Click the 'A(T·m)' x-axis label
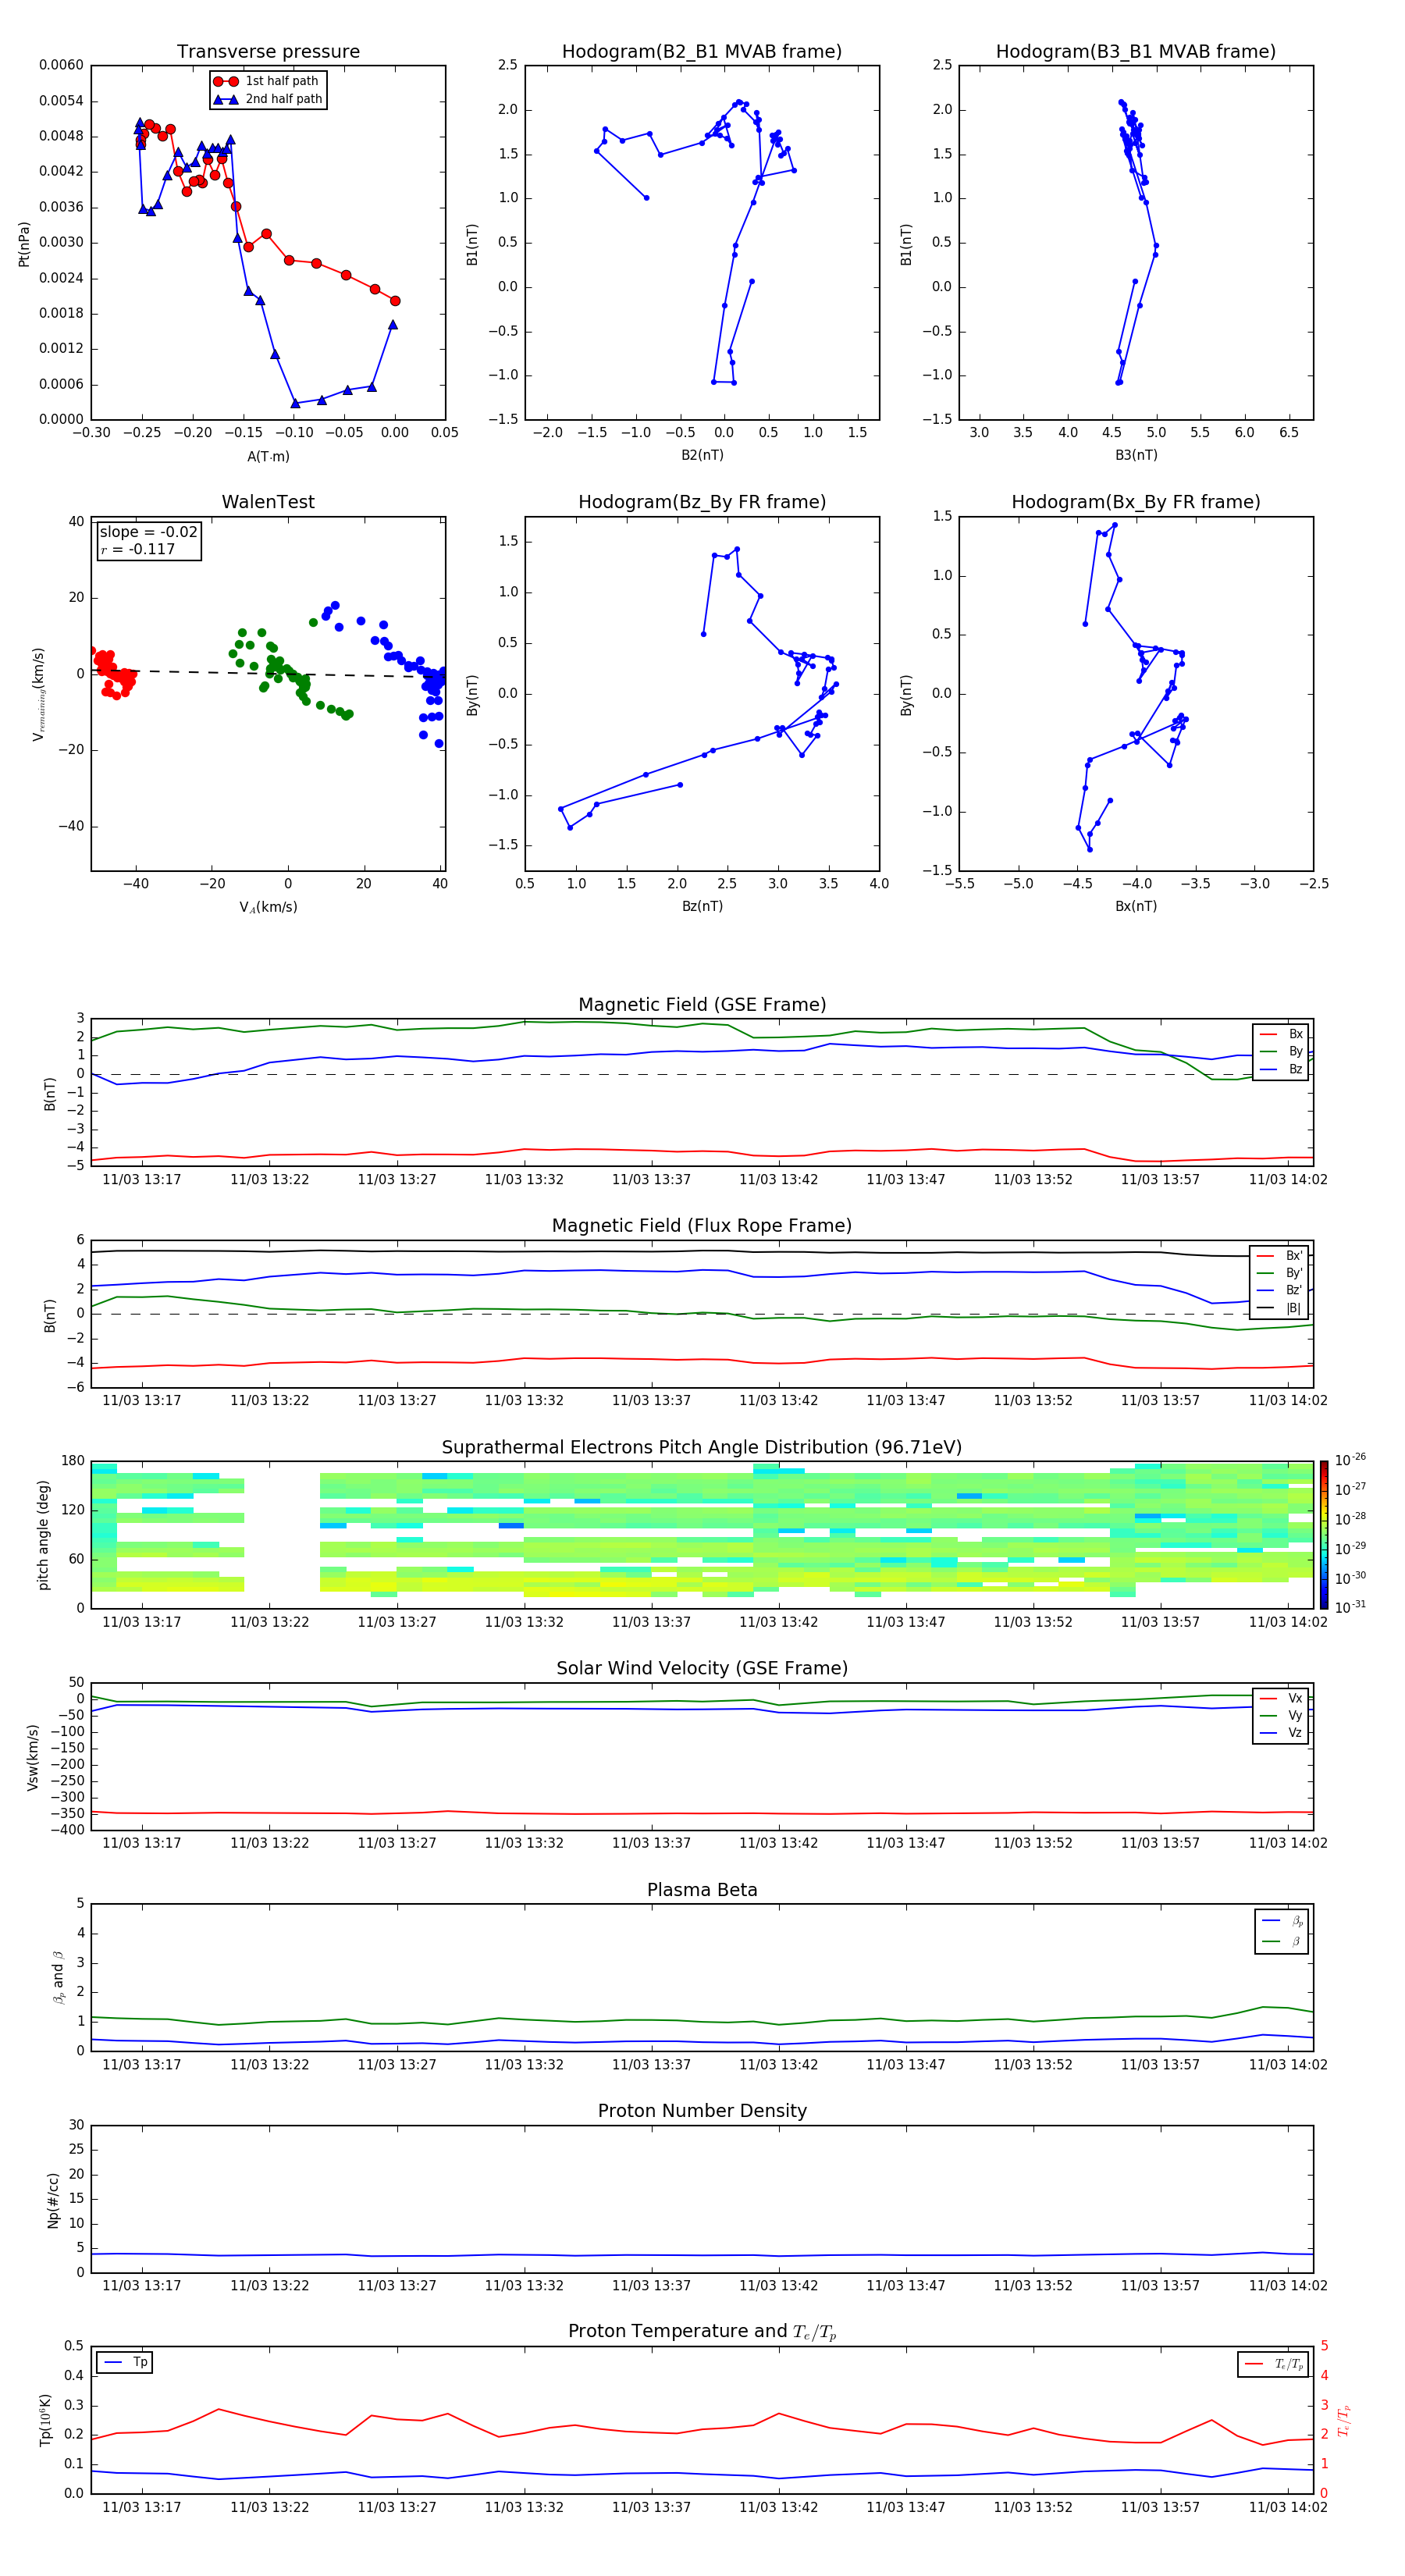The height and width of the screenshot is (2576, 1405). (x=268, y=457)
